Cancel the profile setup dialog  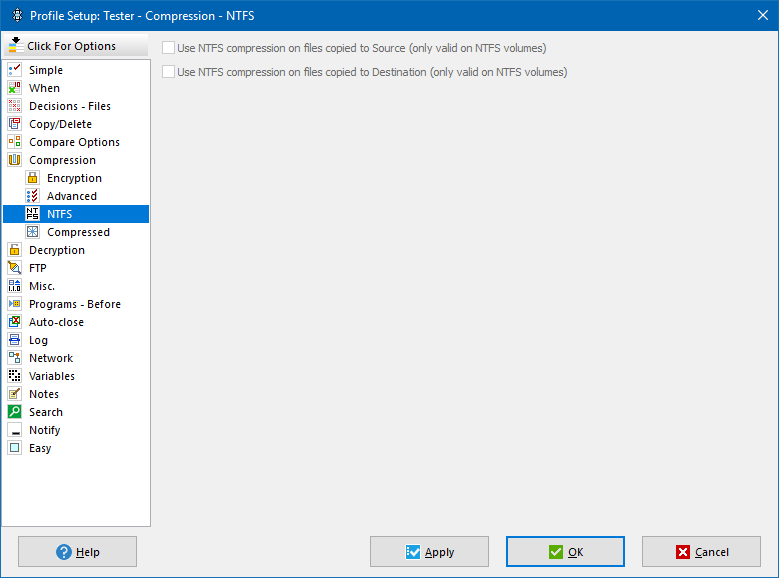(x=701, y=552)
